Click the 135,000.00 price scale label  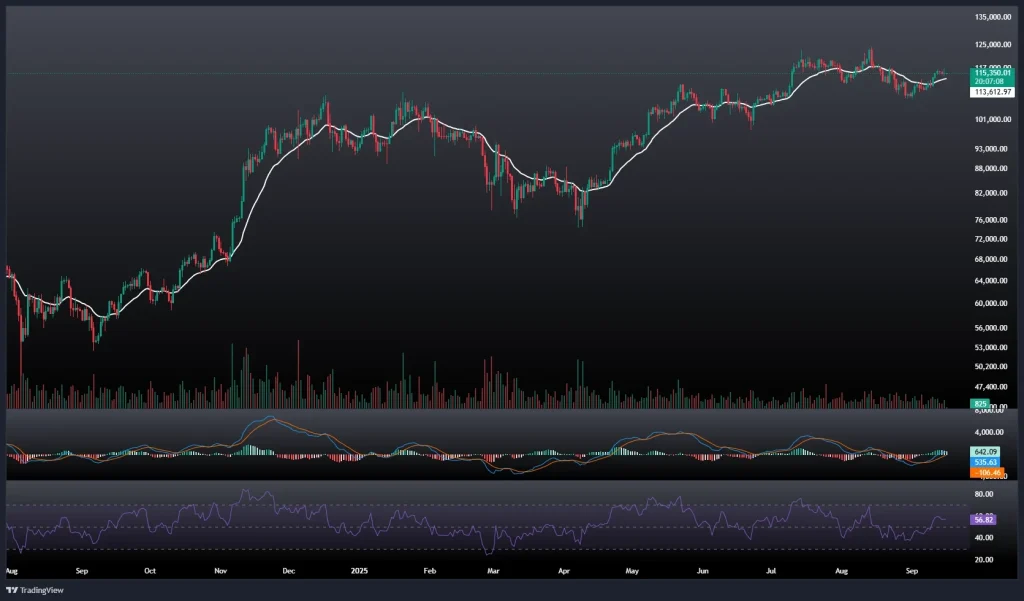[994, 18]
